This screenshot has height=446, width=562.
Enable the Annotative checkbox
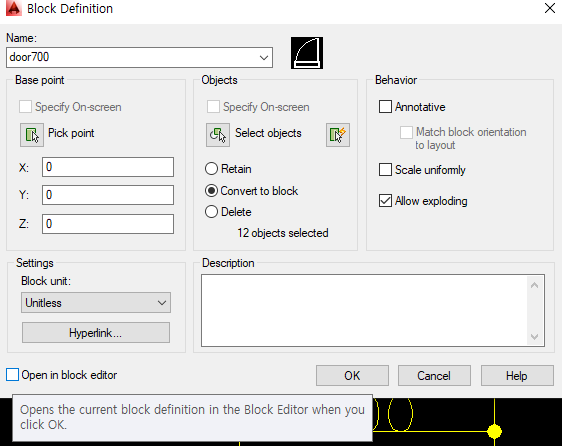[385, 107]
